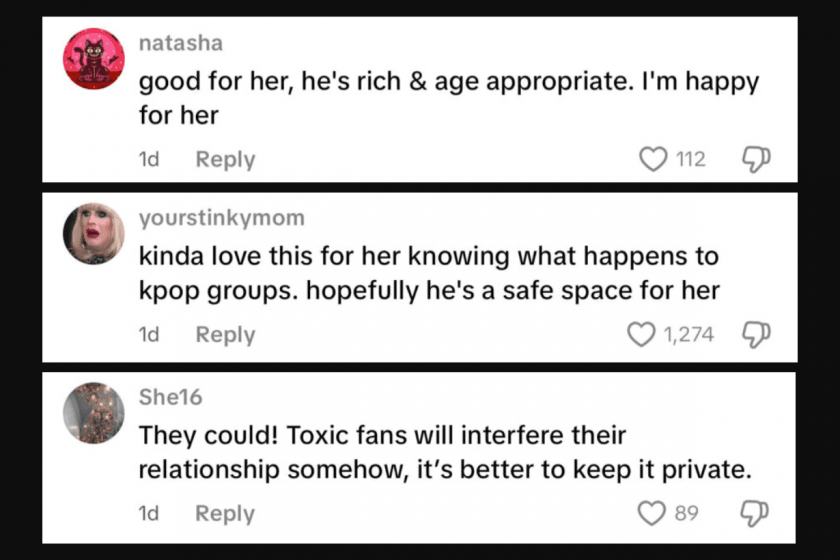
Task: Open She16's profile picture
Action: pyautogui.click(x=93, y=412)
